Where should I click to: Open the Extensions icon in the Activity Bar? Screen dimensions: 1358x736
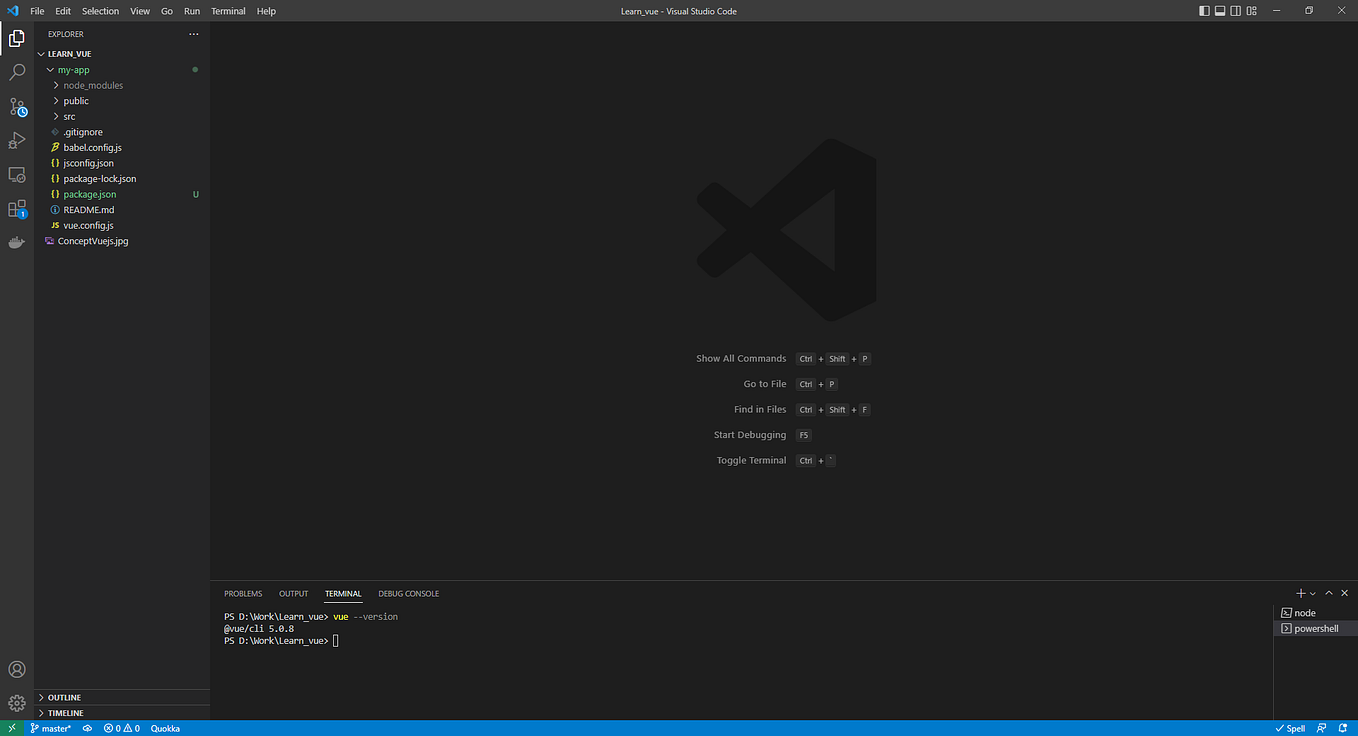(x=16, y=208)
